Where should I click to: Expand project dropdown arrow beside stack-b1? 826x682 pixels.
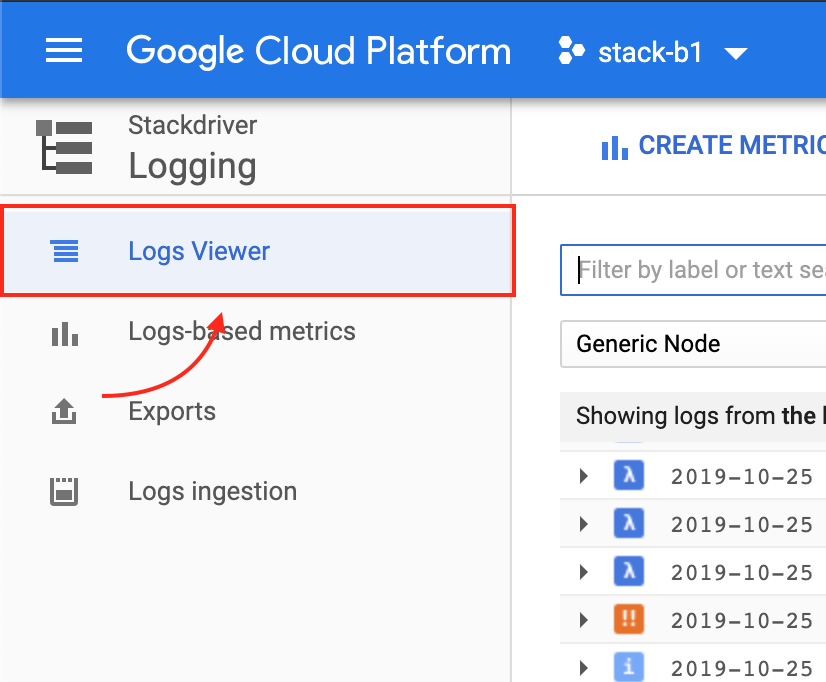(x=735, y=53)
